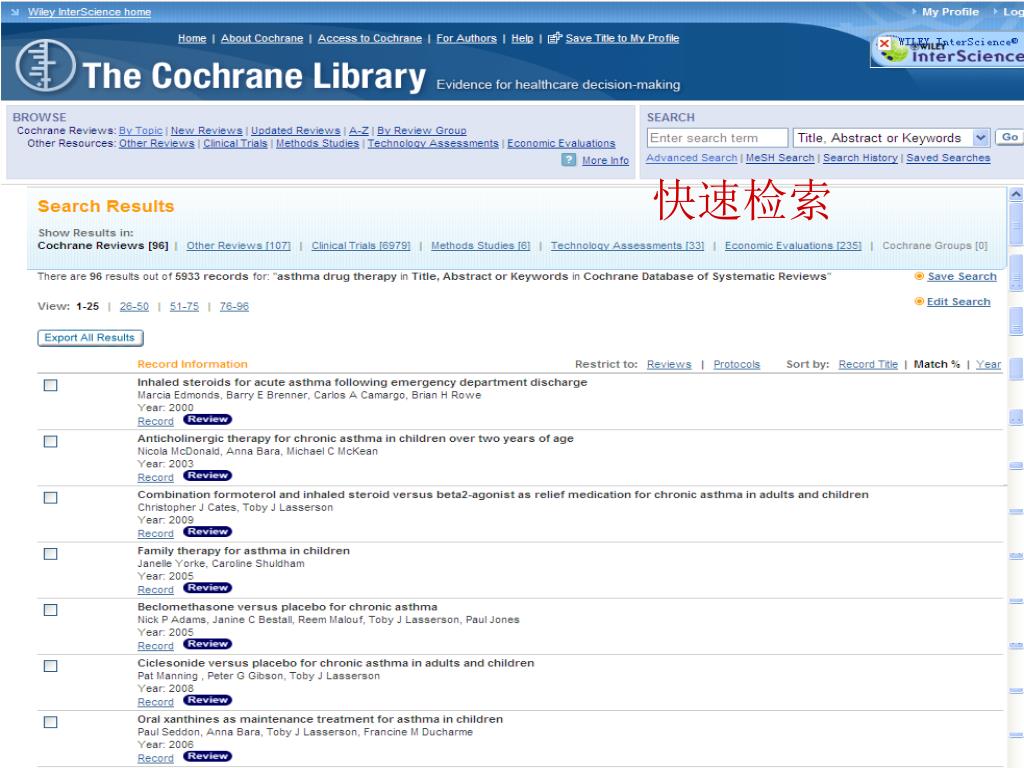Click the orange Edit Search bullet icon
The image size is (1024, 768).
tap(919, 302)
